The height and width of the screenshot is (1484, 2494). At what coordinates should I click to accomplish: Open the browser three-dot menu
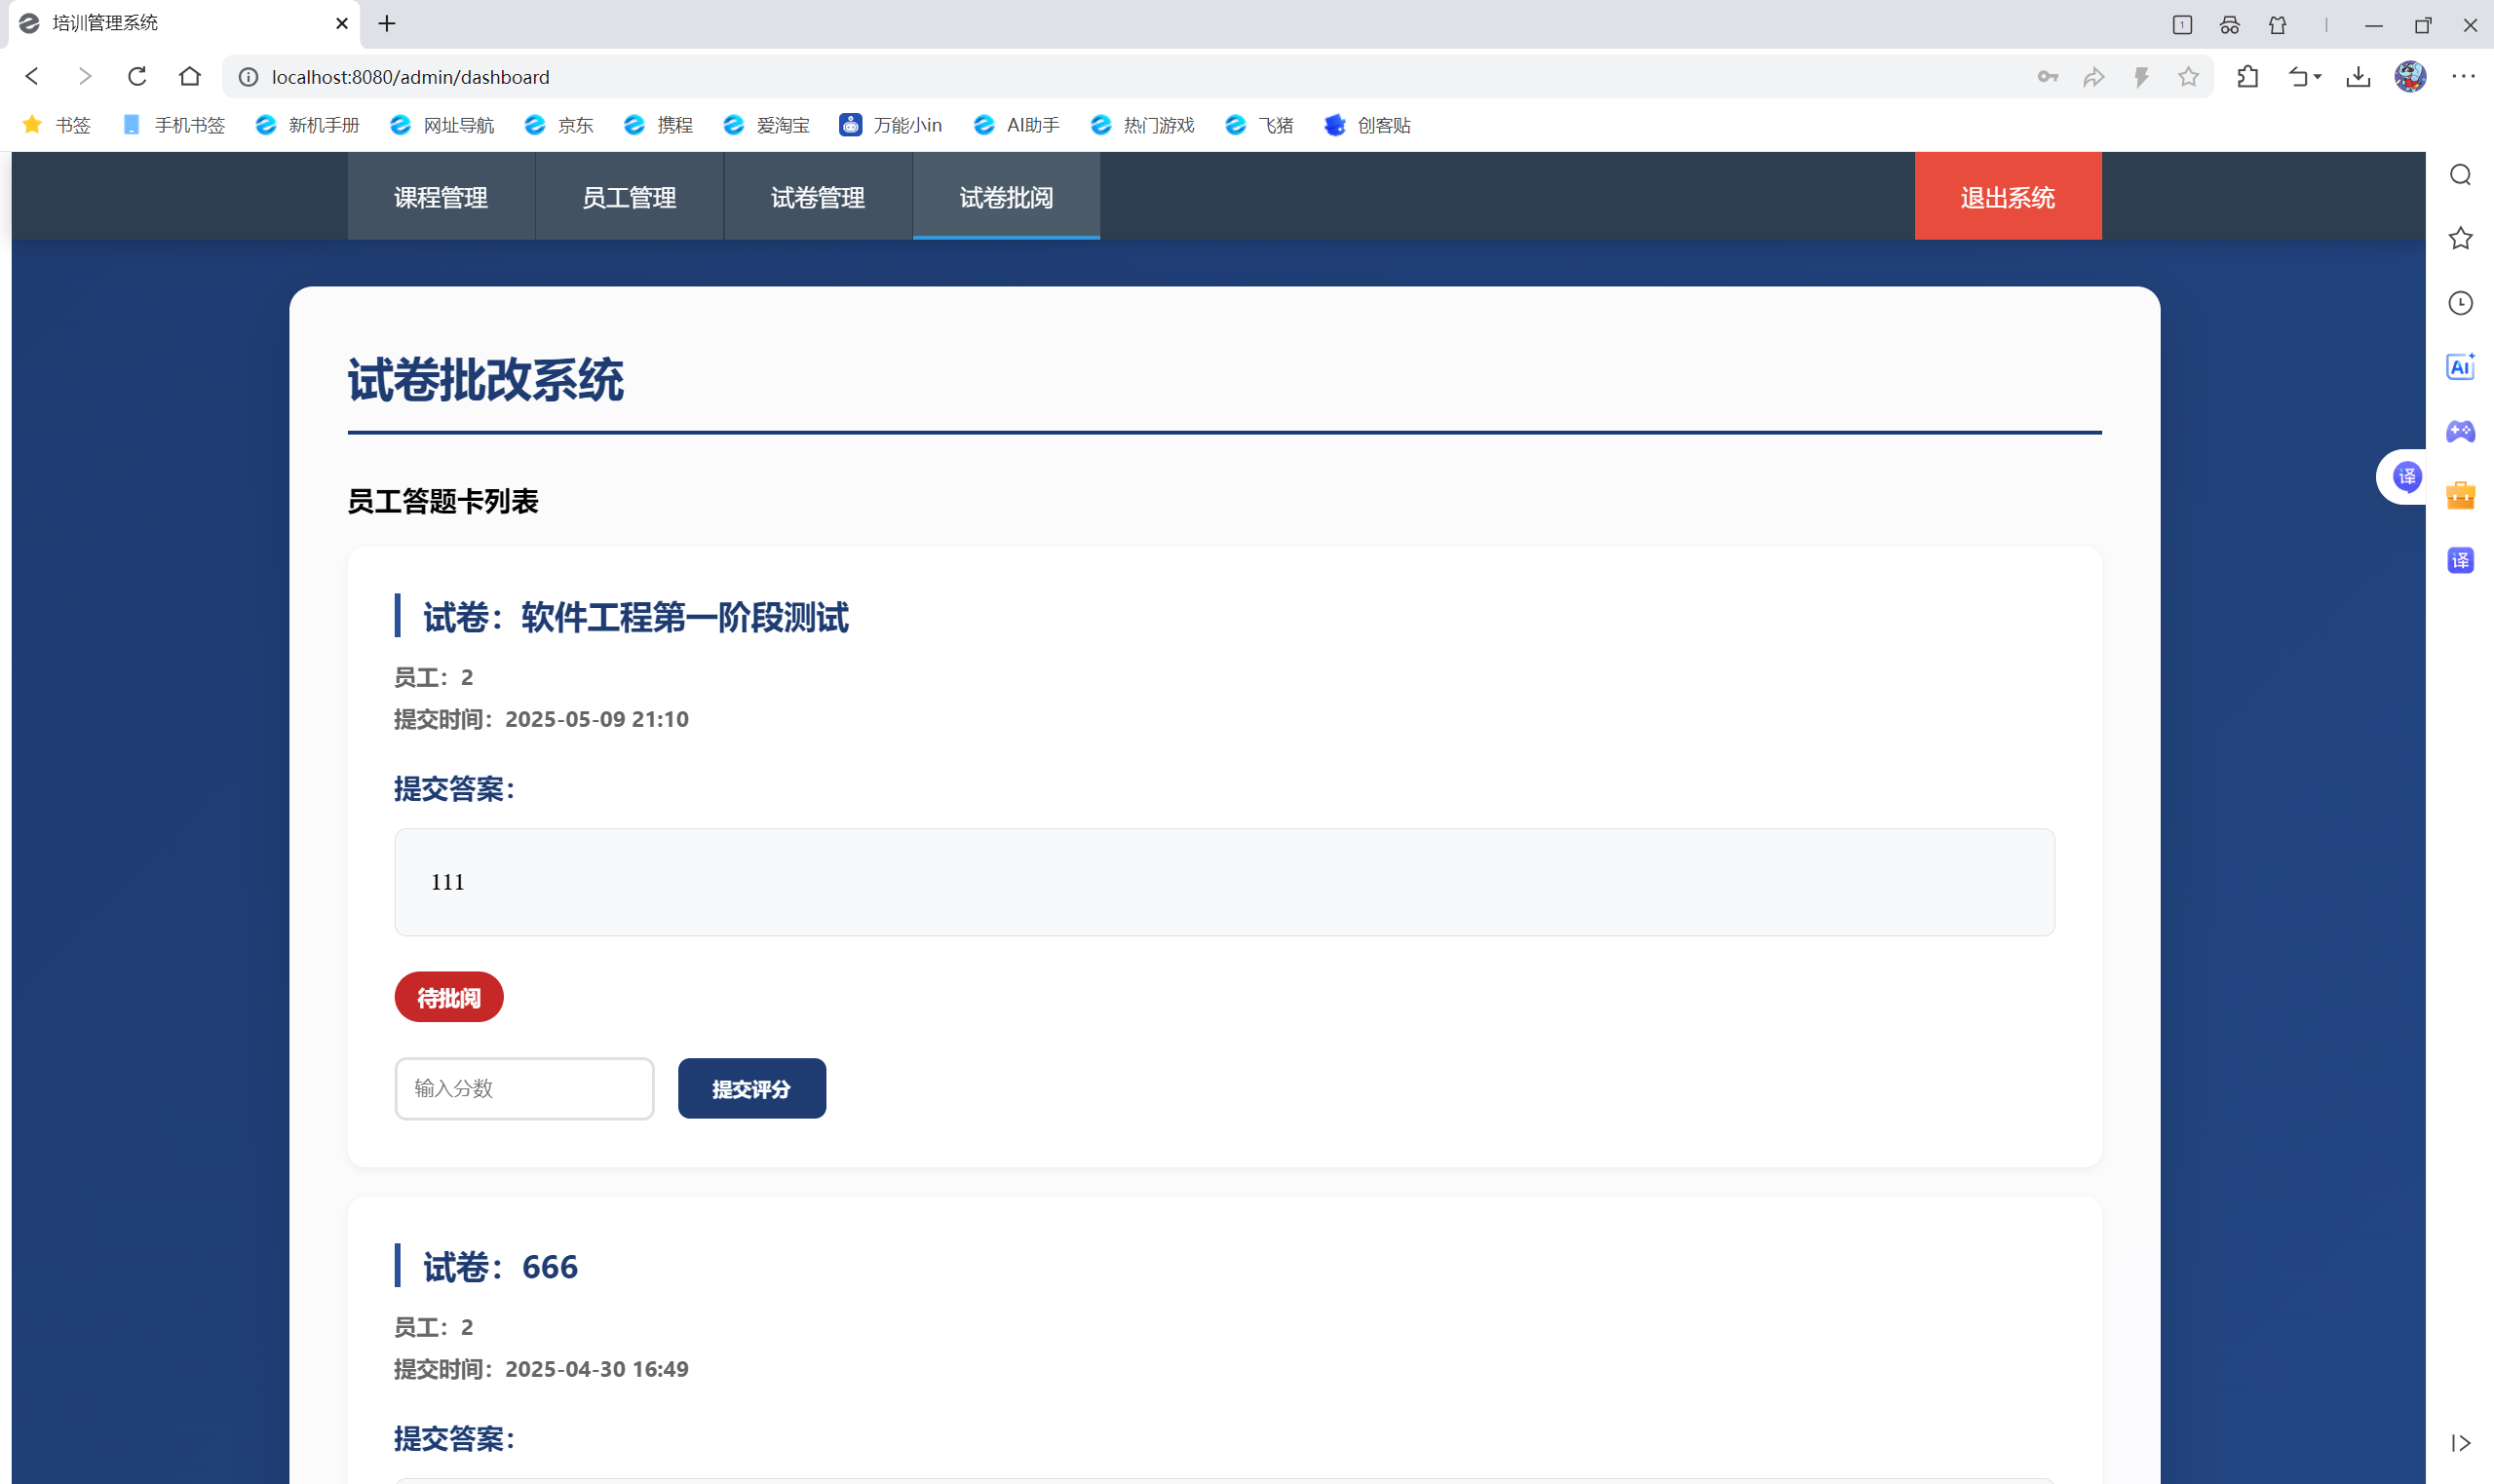point(2463,77)
